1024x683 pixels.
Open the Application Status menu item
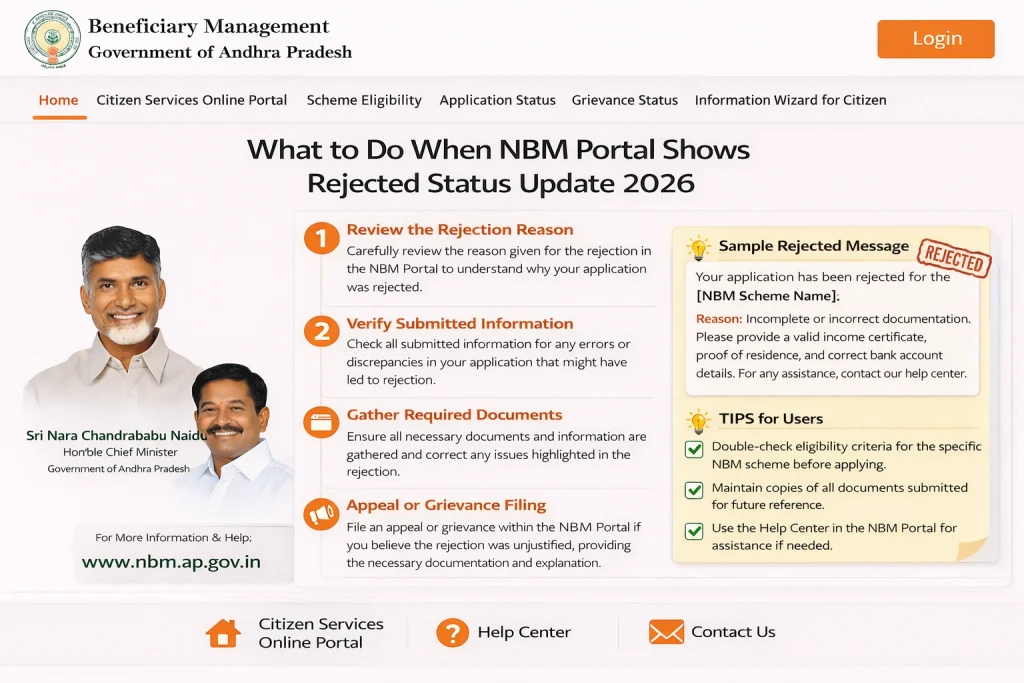point(497,100)
